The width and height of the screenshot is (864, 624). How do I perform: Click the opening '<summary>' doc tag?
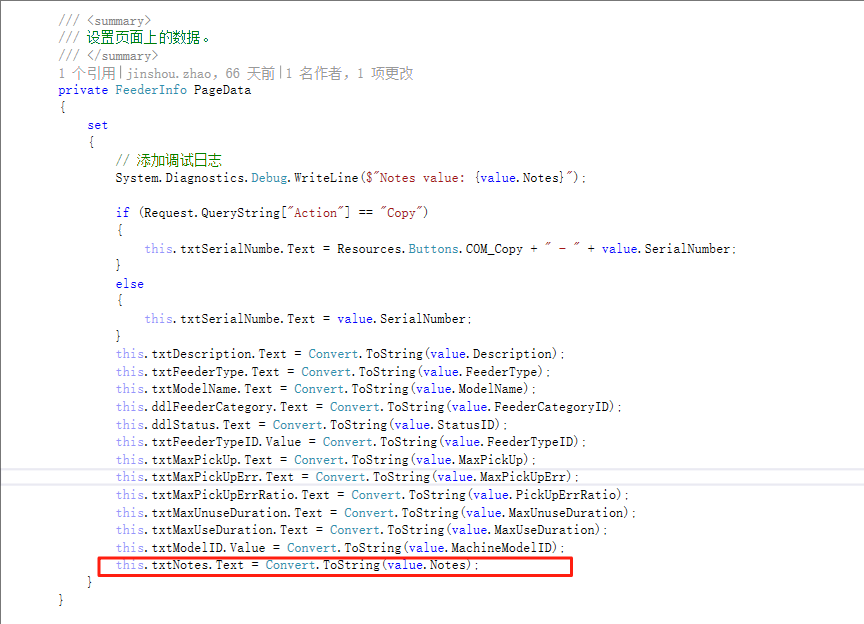118,21
